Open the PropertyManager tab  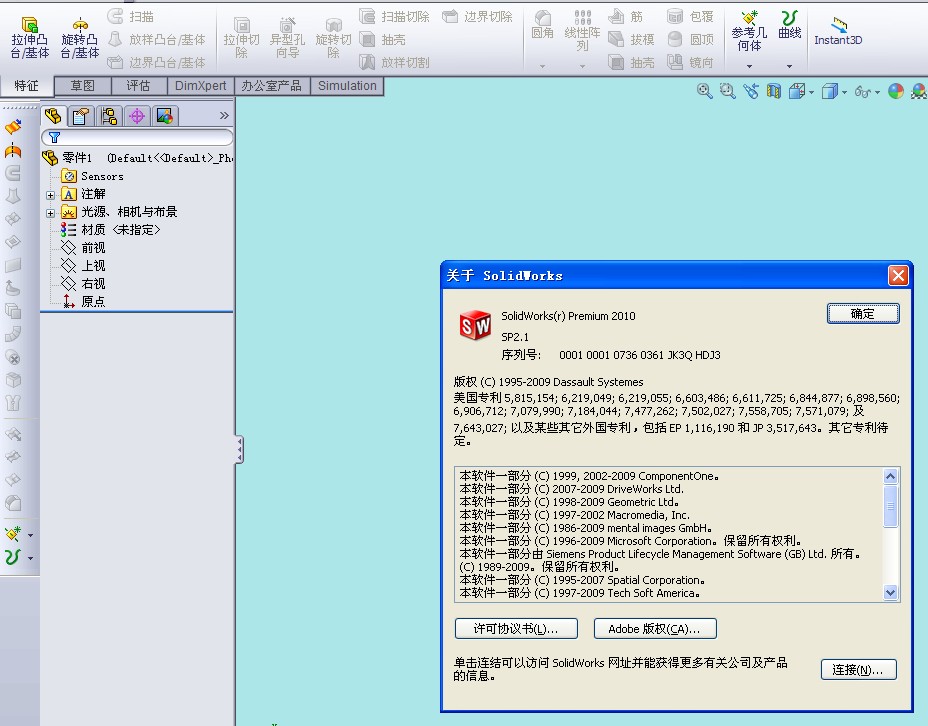coord(81,116)
